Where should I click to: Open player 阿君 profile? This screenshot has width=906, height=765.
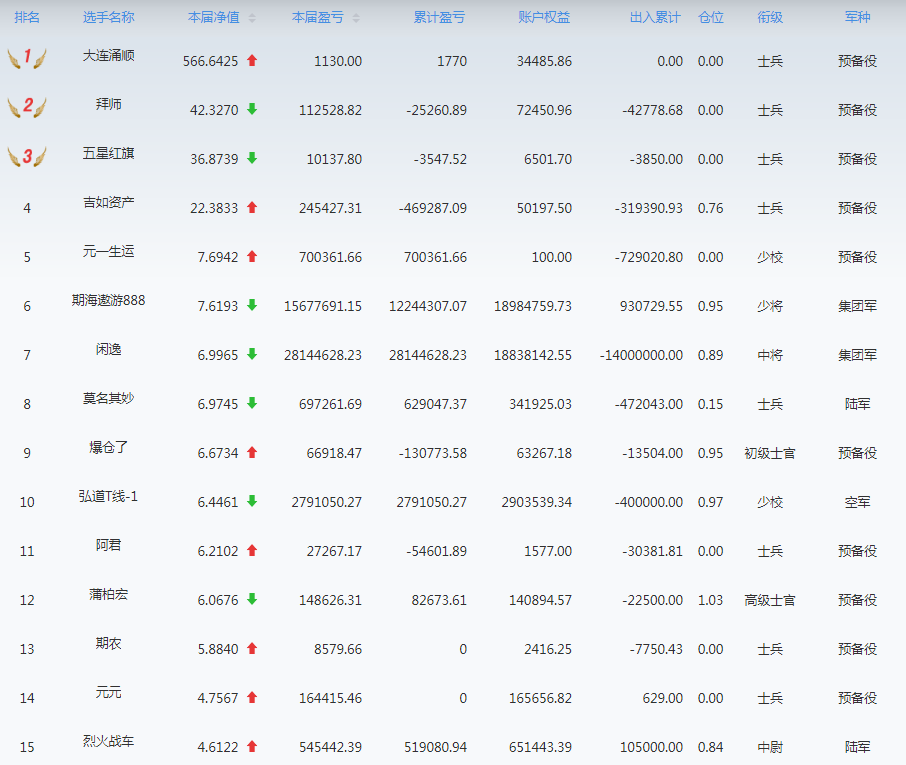click(109, 545)
